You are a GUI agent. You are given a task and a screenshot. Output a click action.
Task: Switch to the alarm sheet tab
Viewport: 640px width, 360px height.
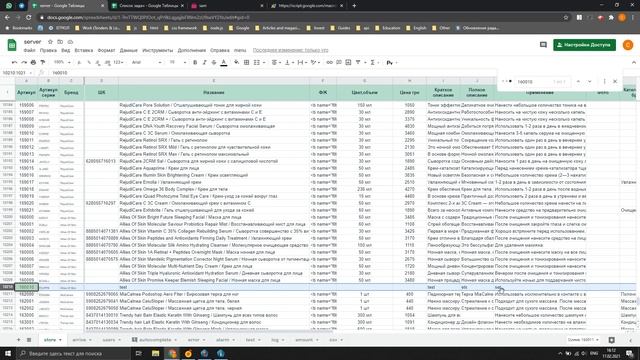[225, 340]
